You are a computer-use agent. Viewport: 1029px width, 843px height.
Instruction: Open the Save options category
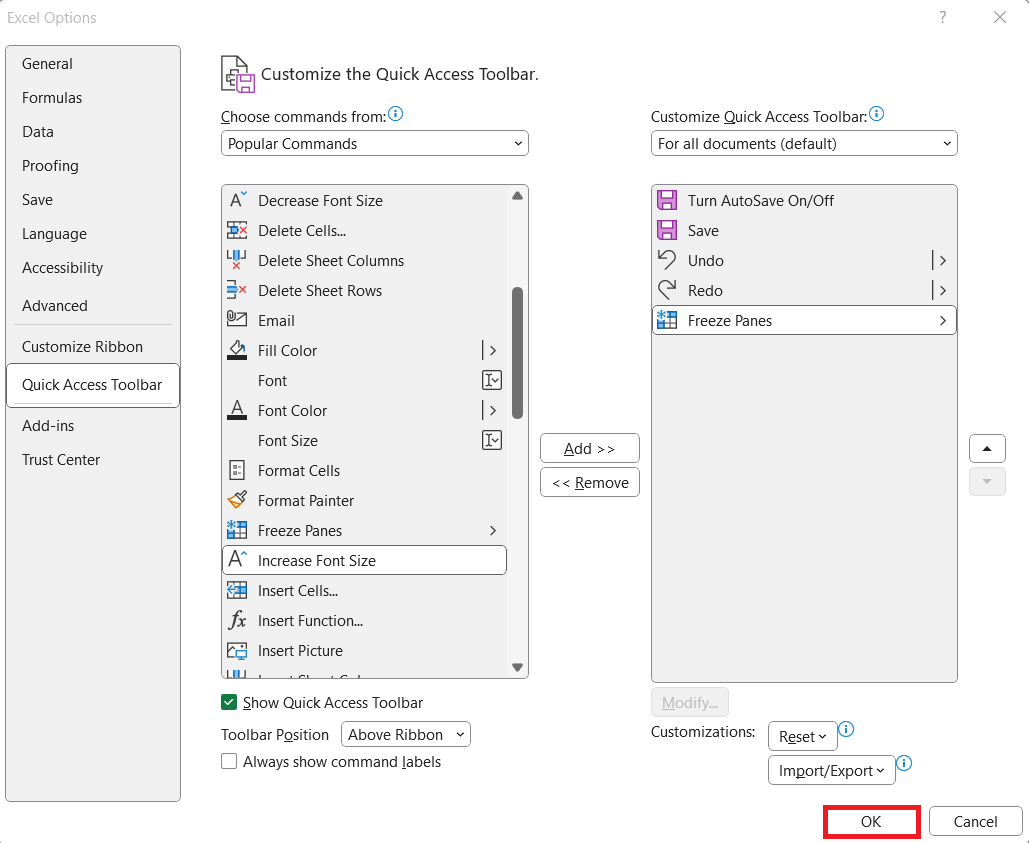tap(93, 200)
